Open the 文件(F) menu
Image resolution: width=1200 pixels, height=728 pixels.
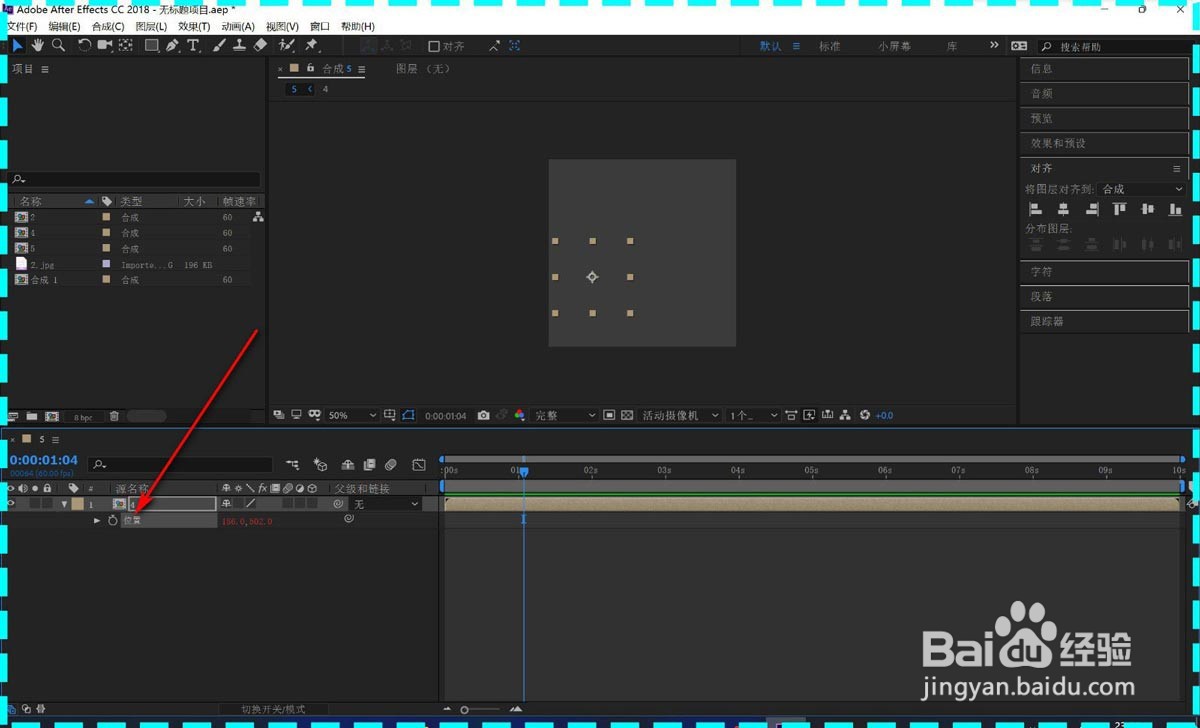pos(22,26)
